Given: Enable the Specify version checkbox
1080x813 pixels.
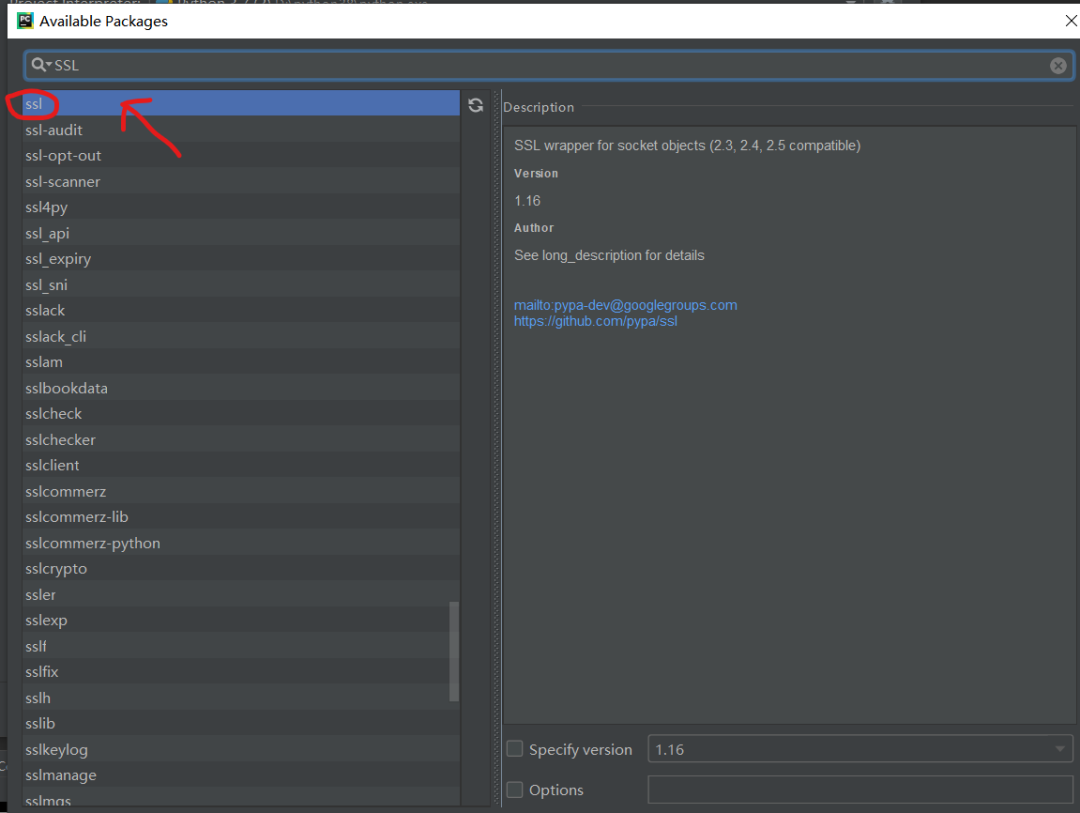Looking at the screenshot, I should pos(515,749).
